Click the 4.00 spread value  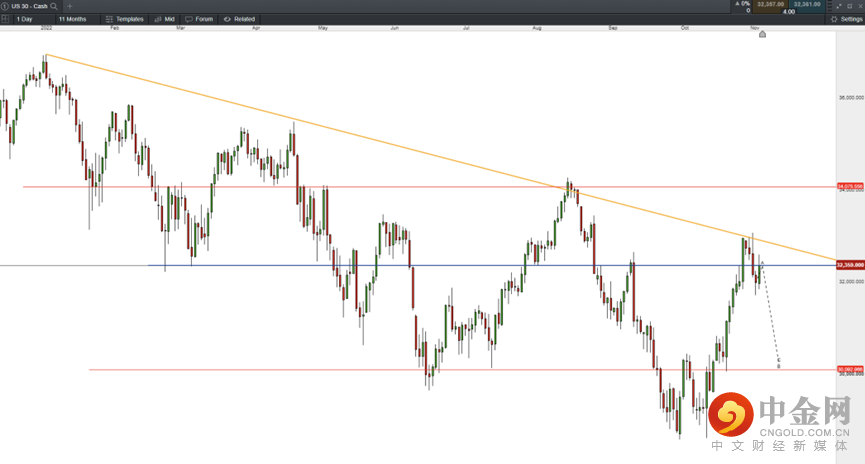(x=789, y=12)
